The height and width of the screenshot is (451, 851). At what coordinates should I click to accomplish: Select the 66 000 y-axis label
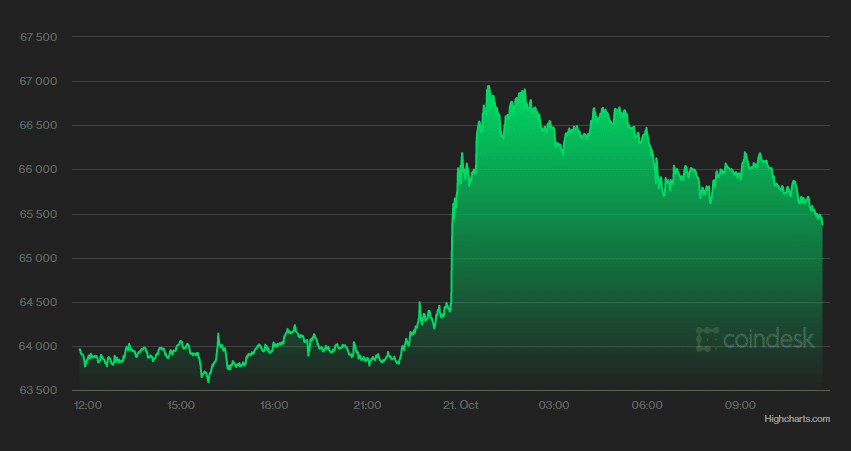click(x=38, y=170)
